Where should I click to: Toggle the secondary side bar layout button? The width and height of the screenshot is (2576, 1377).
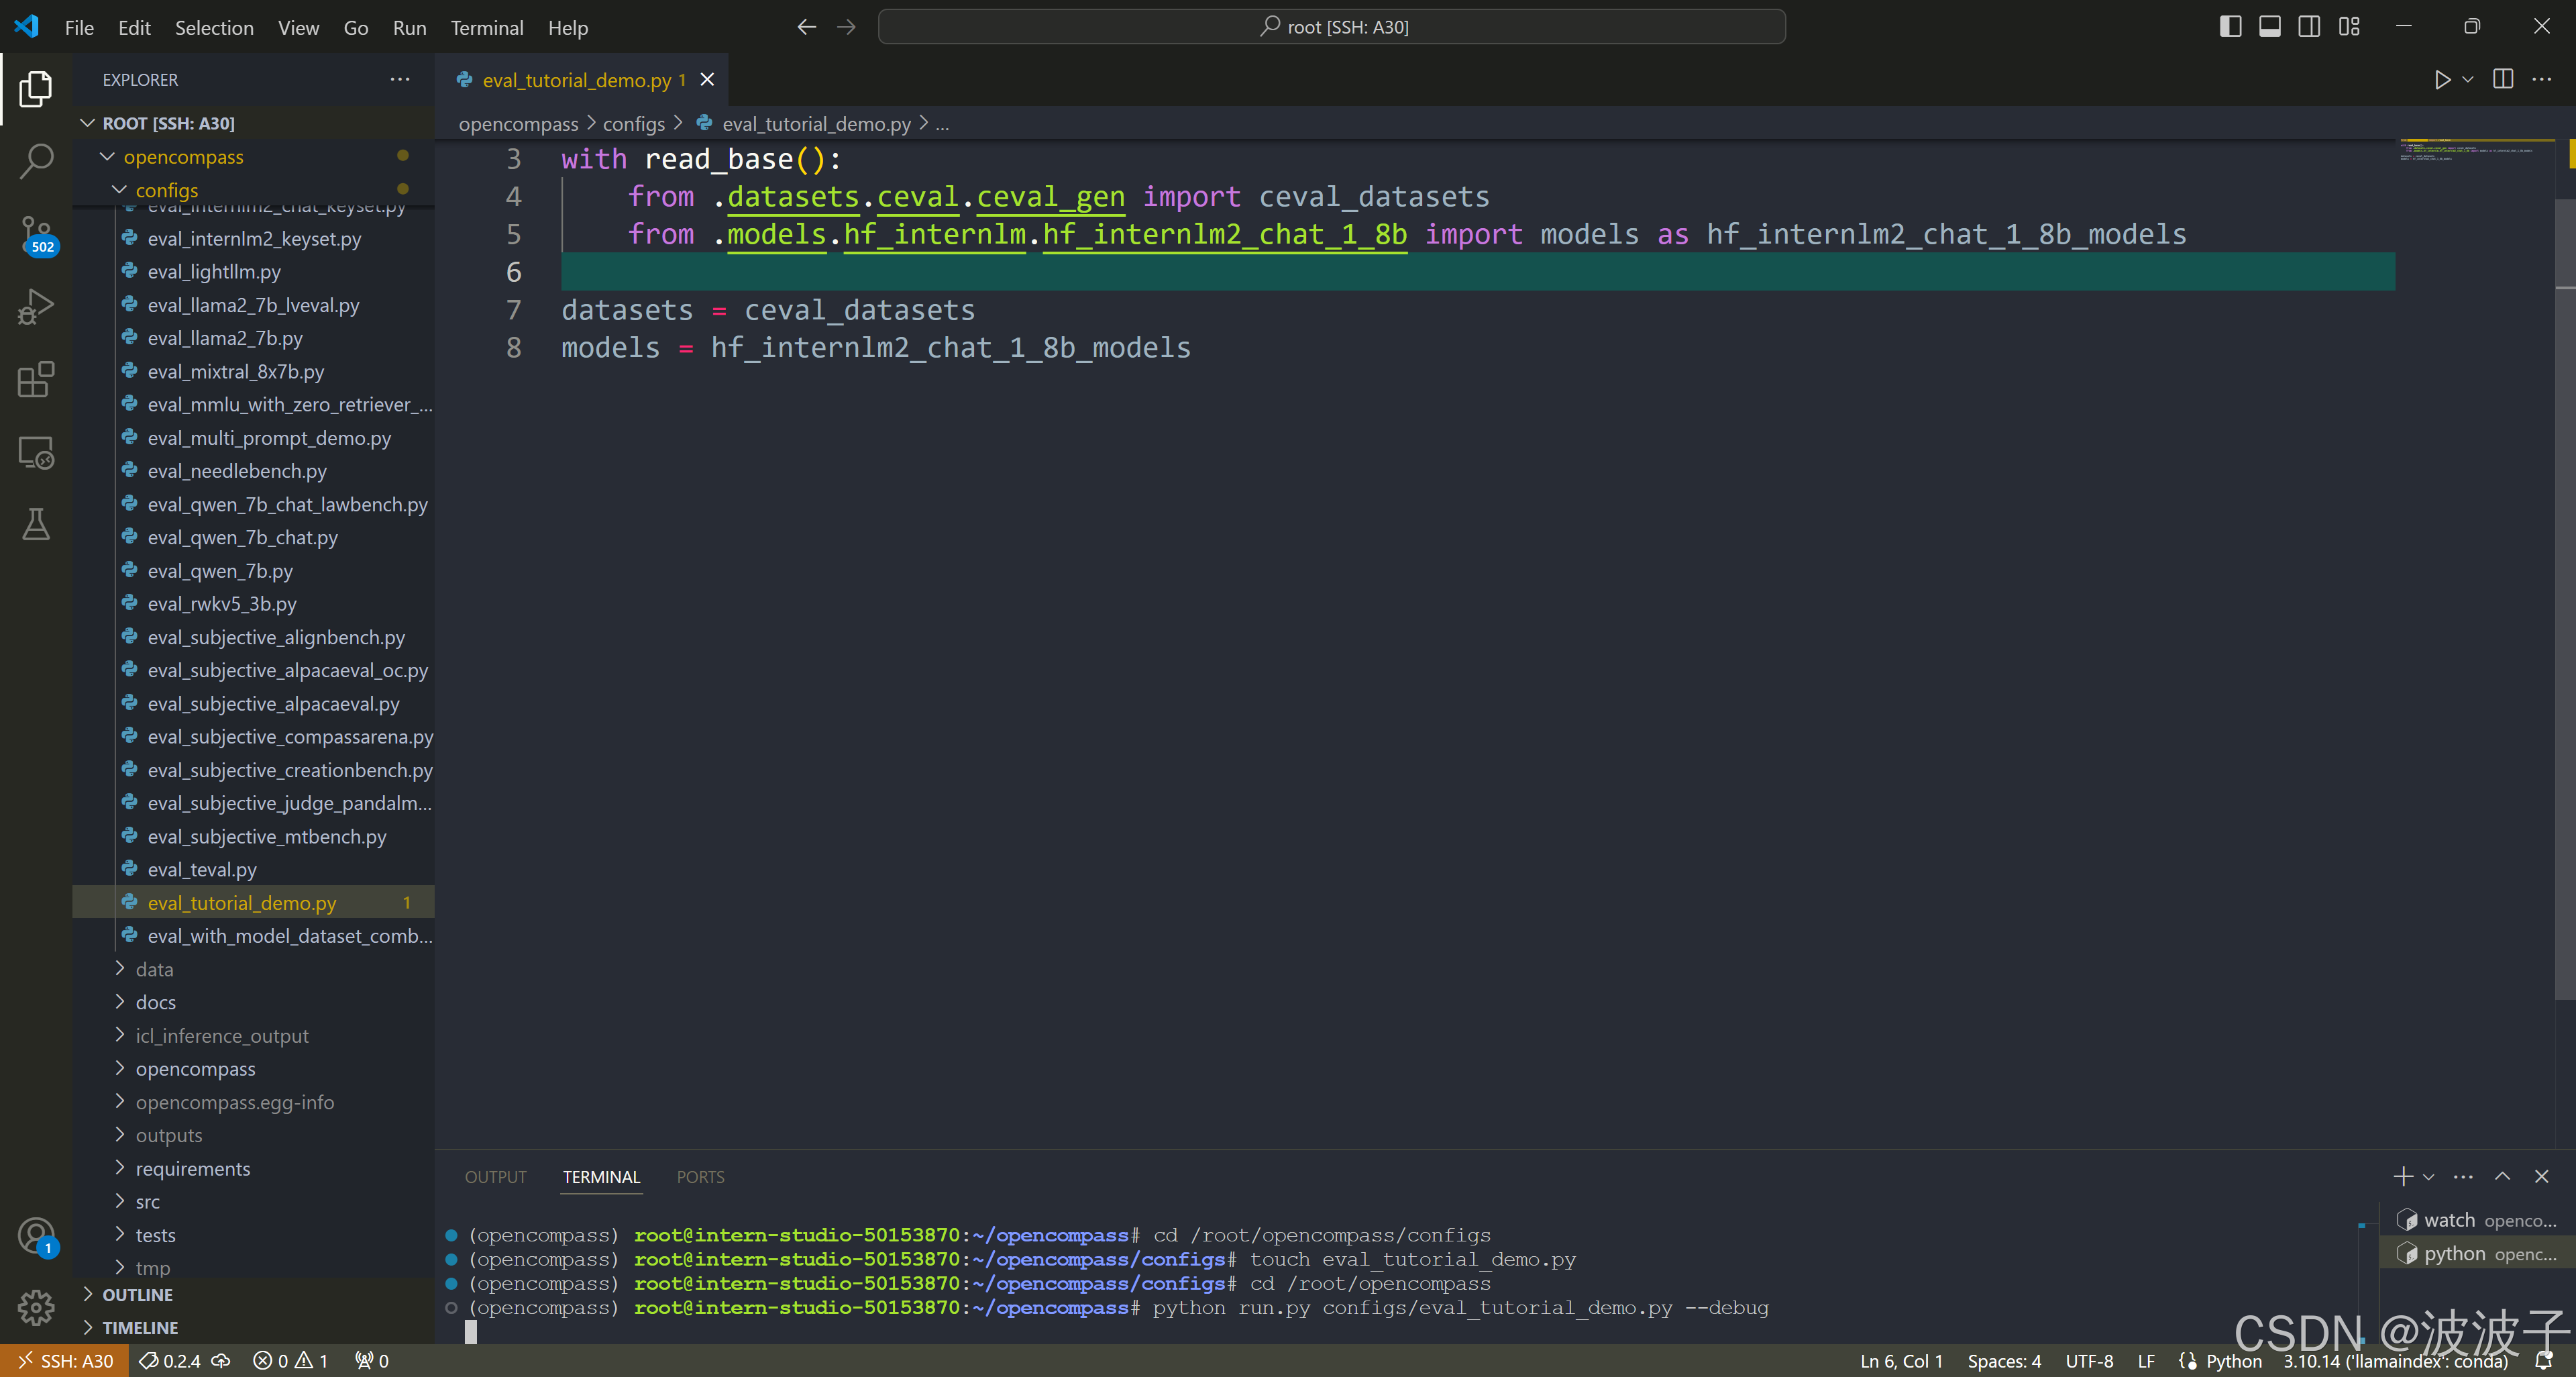pyautogui.click(x=2309, y=27)
